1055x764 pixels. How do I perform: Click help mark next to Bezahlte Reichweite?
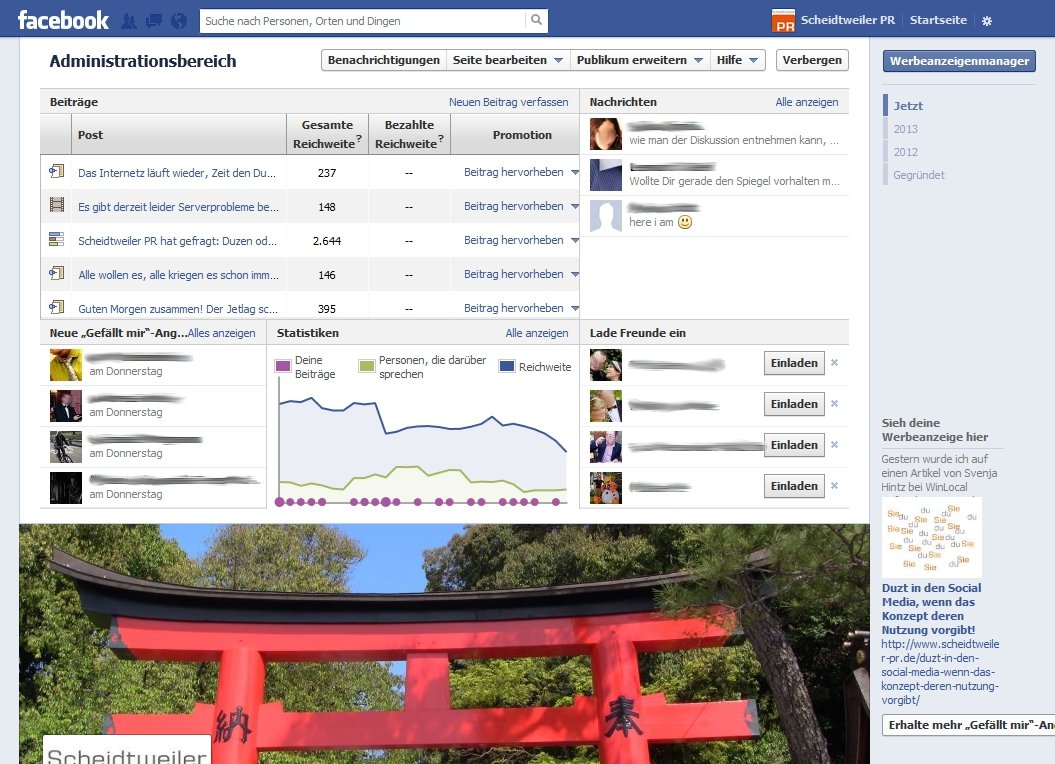(x=441, y=138)
